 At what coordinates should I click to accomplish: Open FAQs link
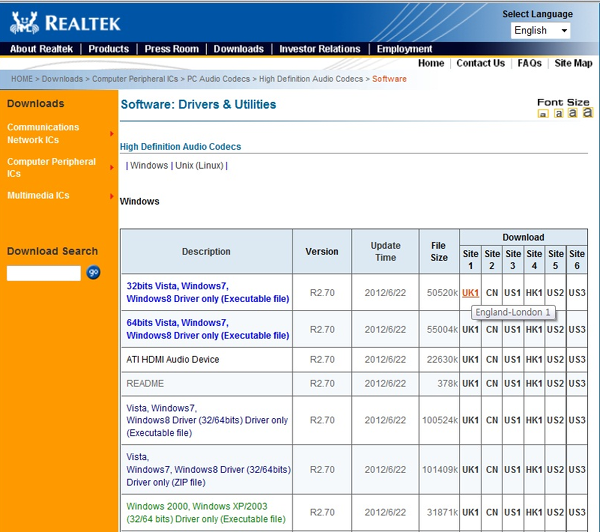pos(530,63)
